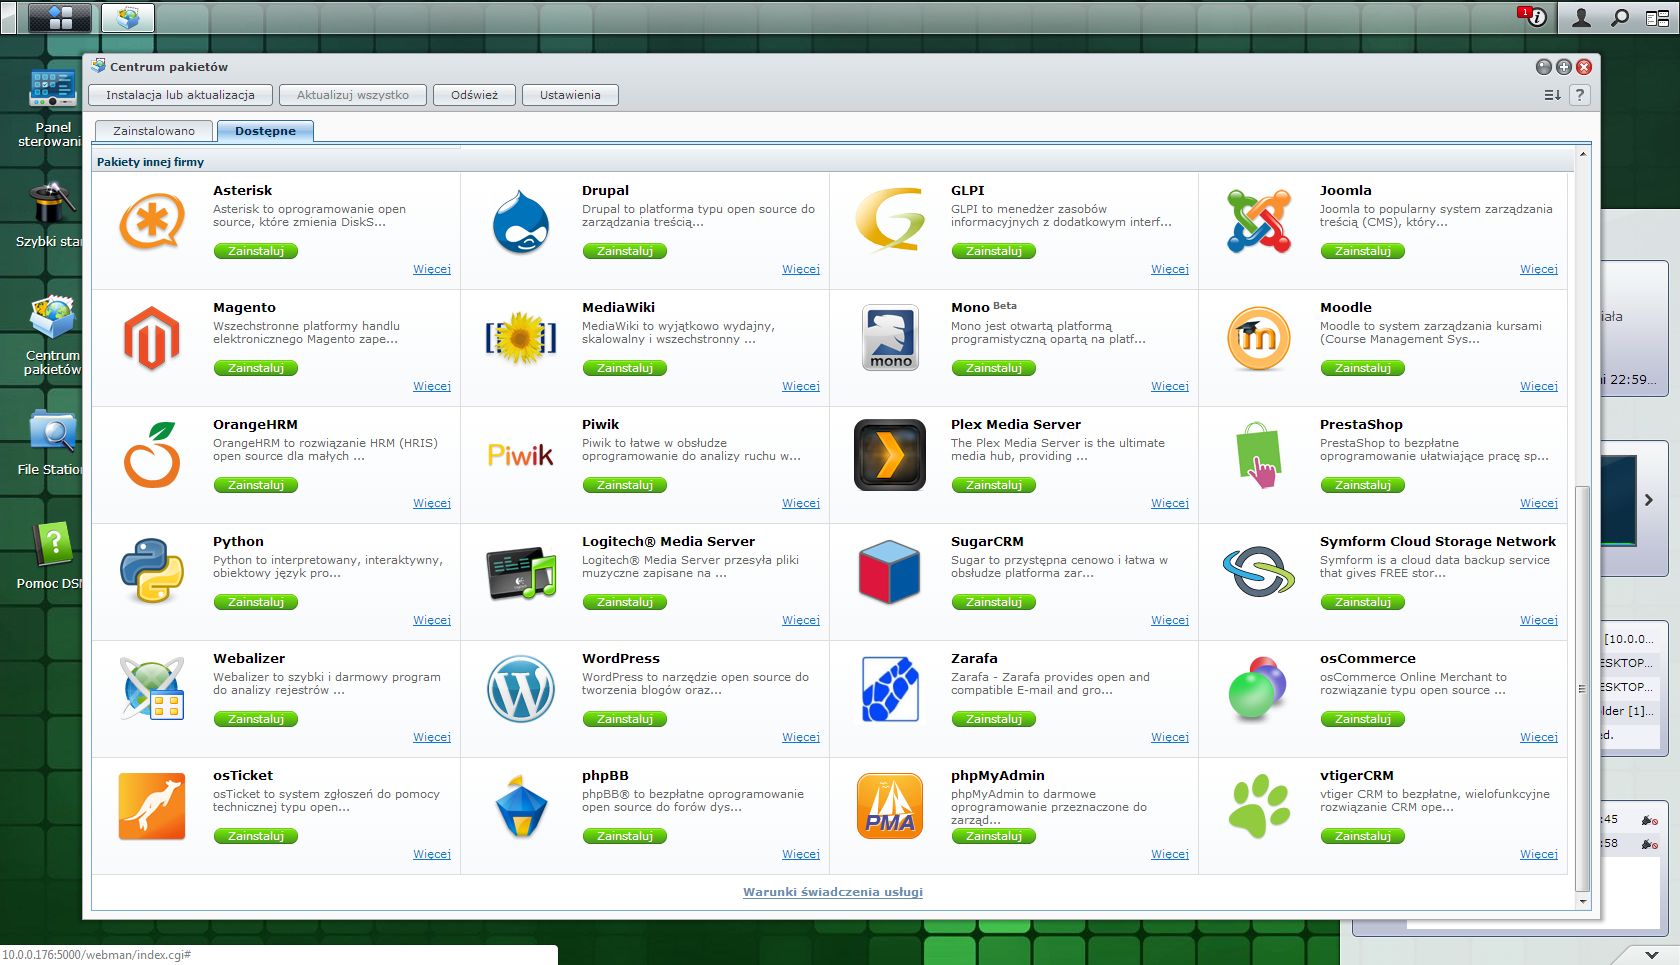Open the phpBB package icon
Image resolution: width=1680 pixels, height=965 pixels.
[x=521, y=806]
